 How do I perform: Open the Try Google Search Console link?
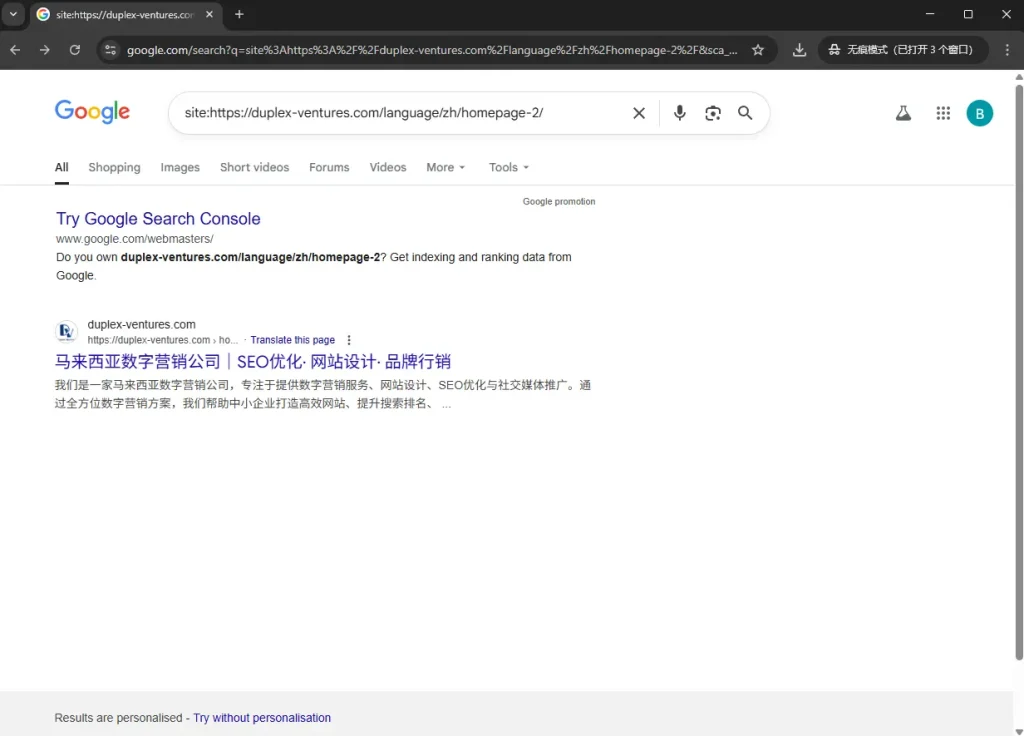[158, 219]
